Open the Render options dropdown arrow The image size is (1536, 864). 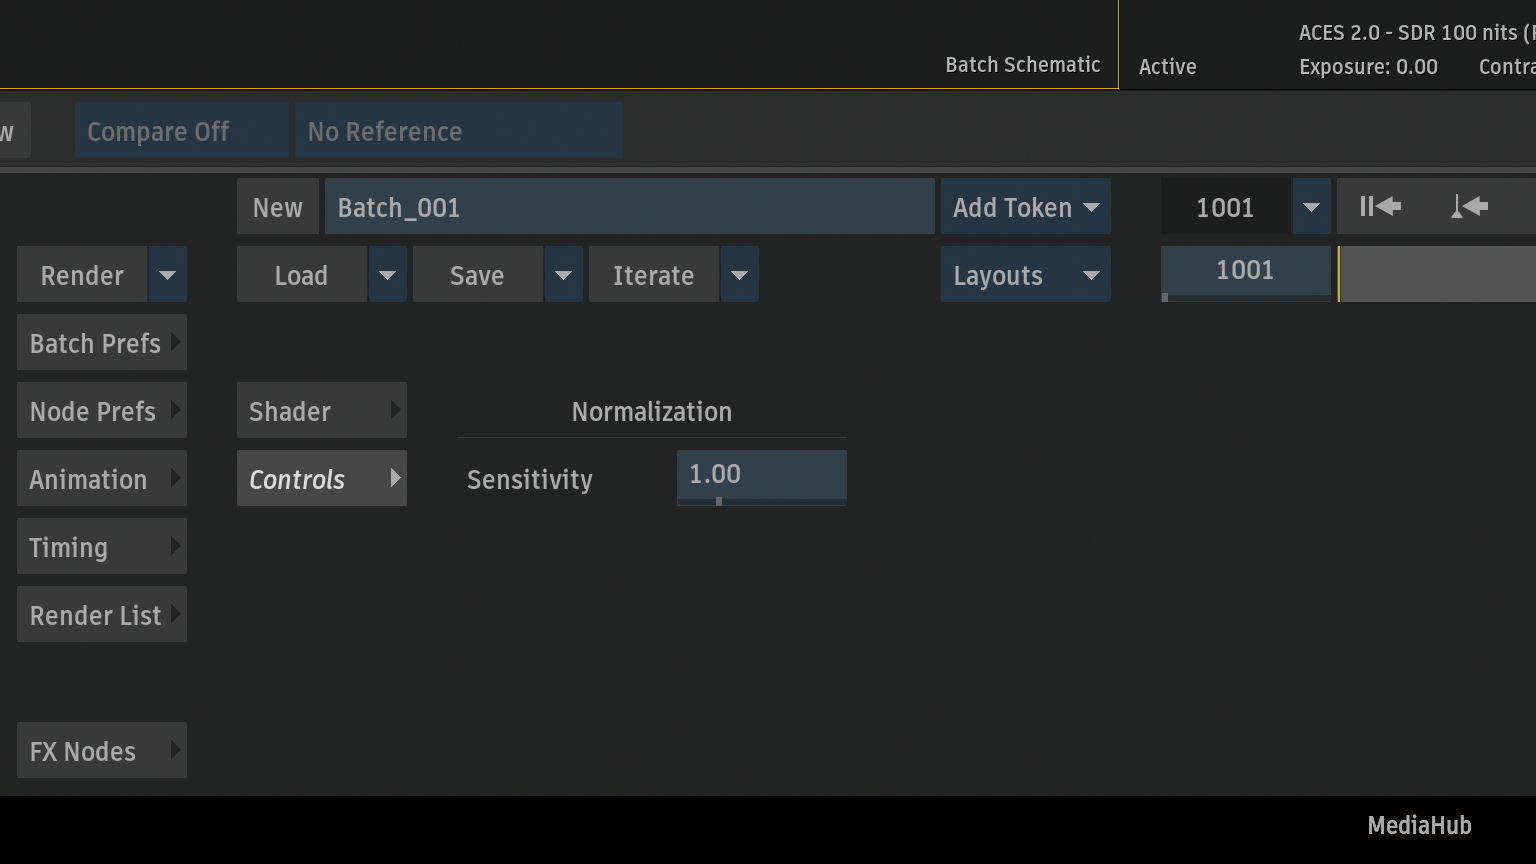tap(168, 275)
